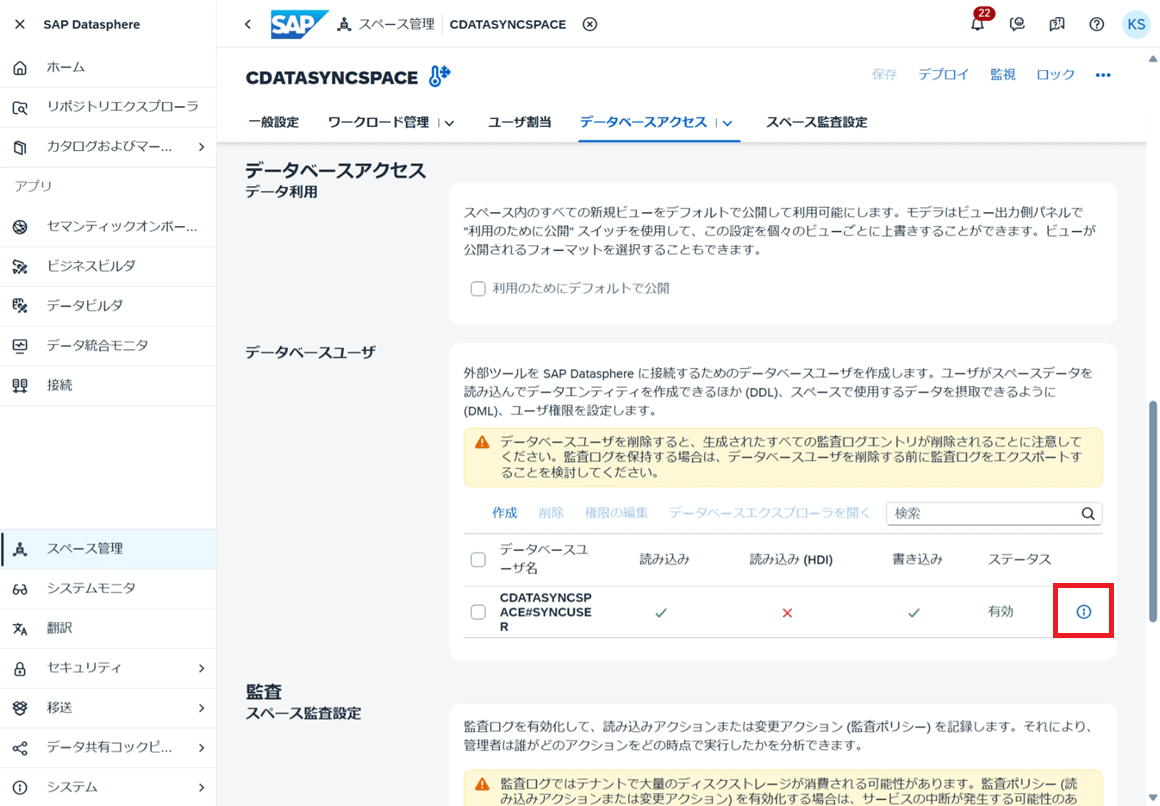Screen dimensions: 1160x806
Task: Click the ロック lock button
Action: coord(1055,75)
